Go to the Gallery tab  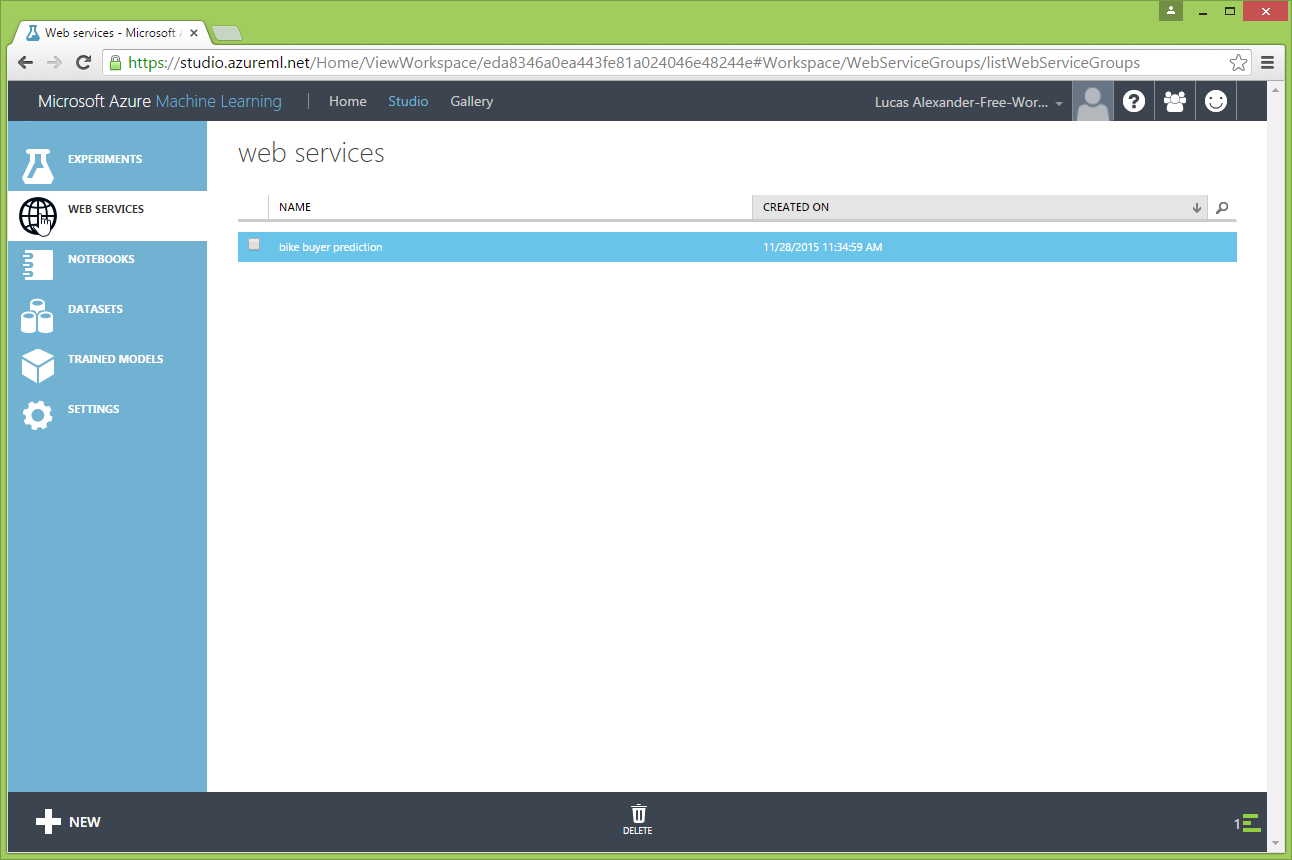[471, 102]
